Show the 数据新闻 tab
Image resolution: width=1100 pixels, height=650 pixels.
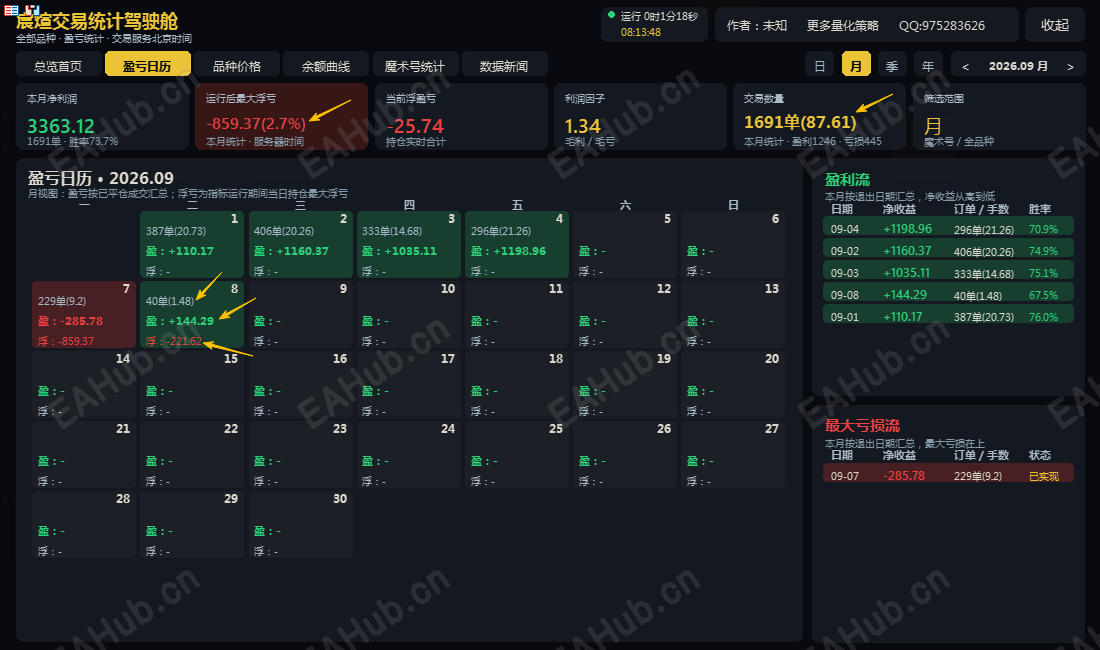(504, 66)
